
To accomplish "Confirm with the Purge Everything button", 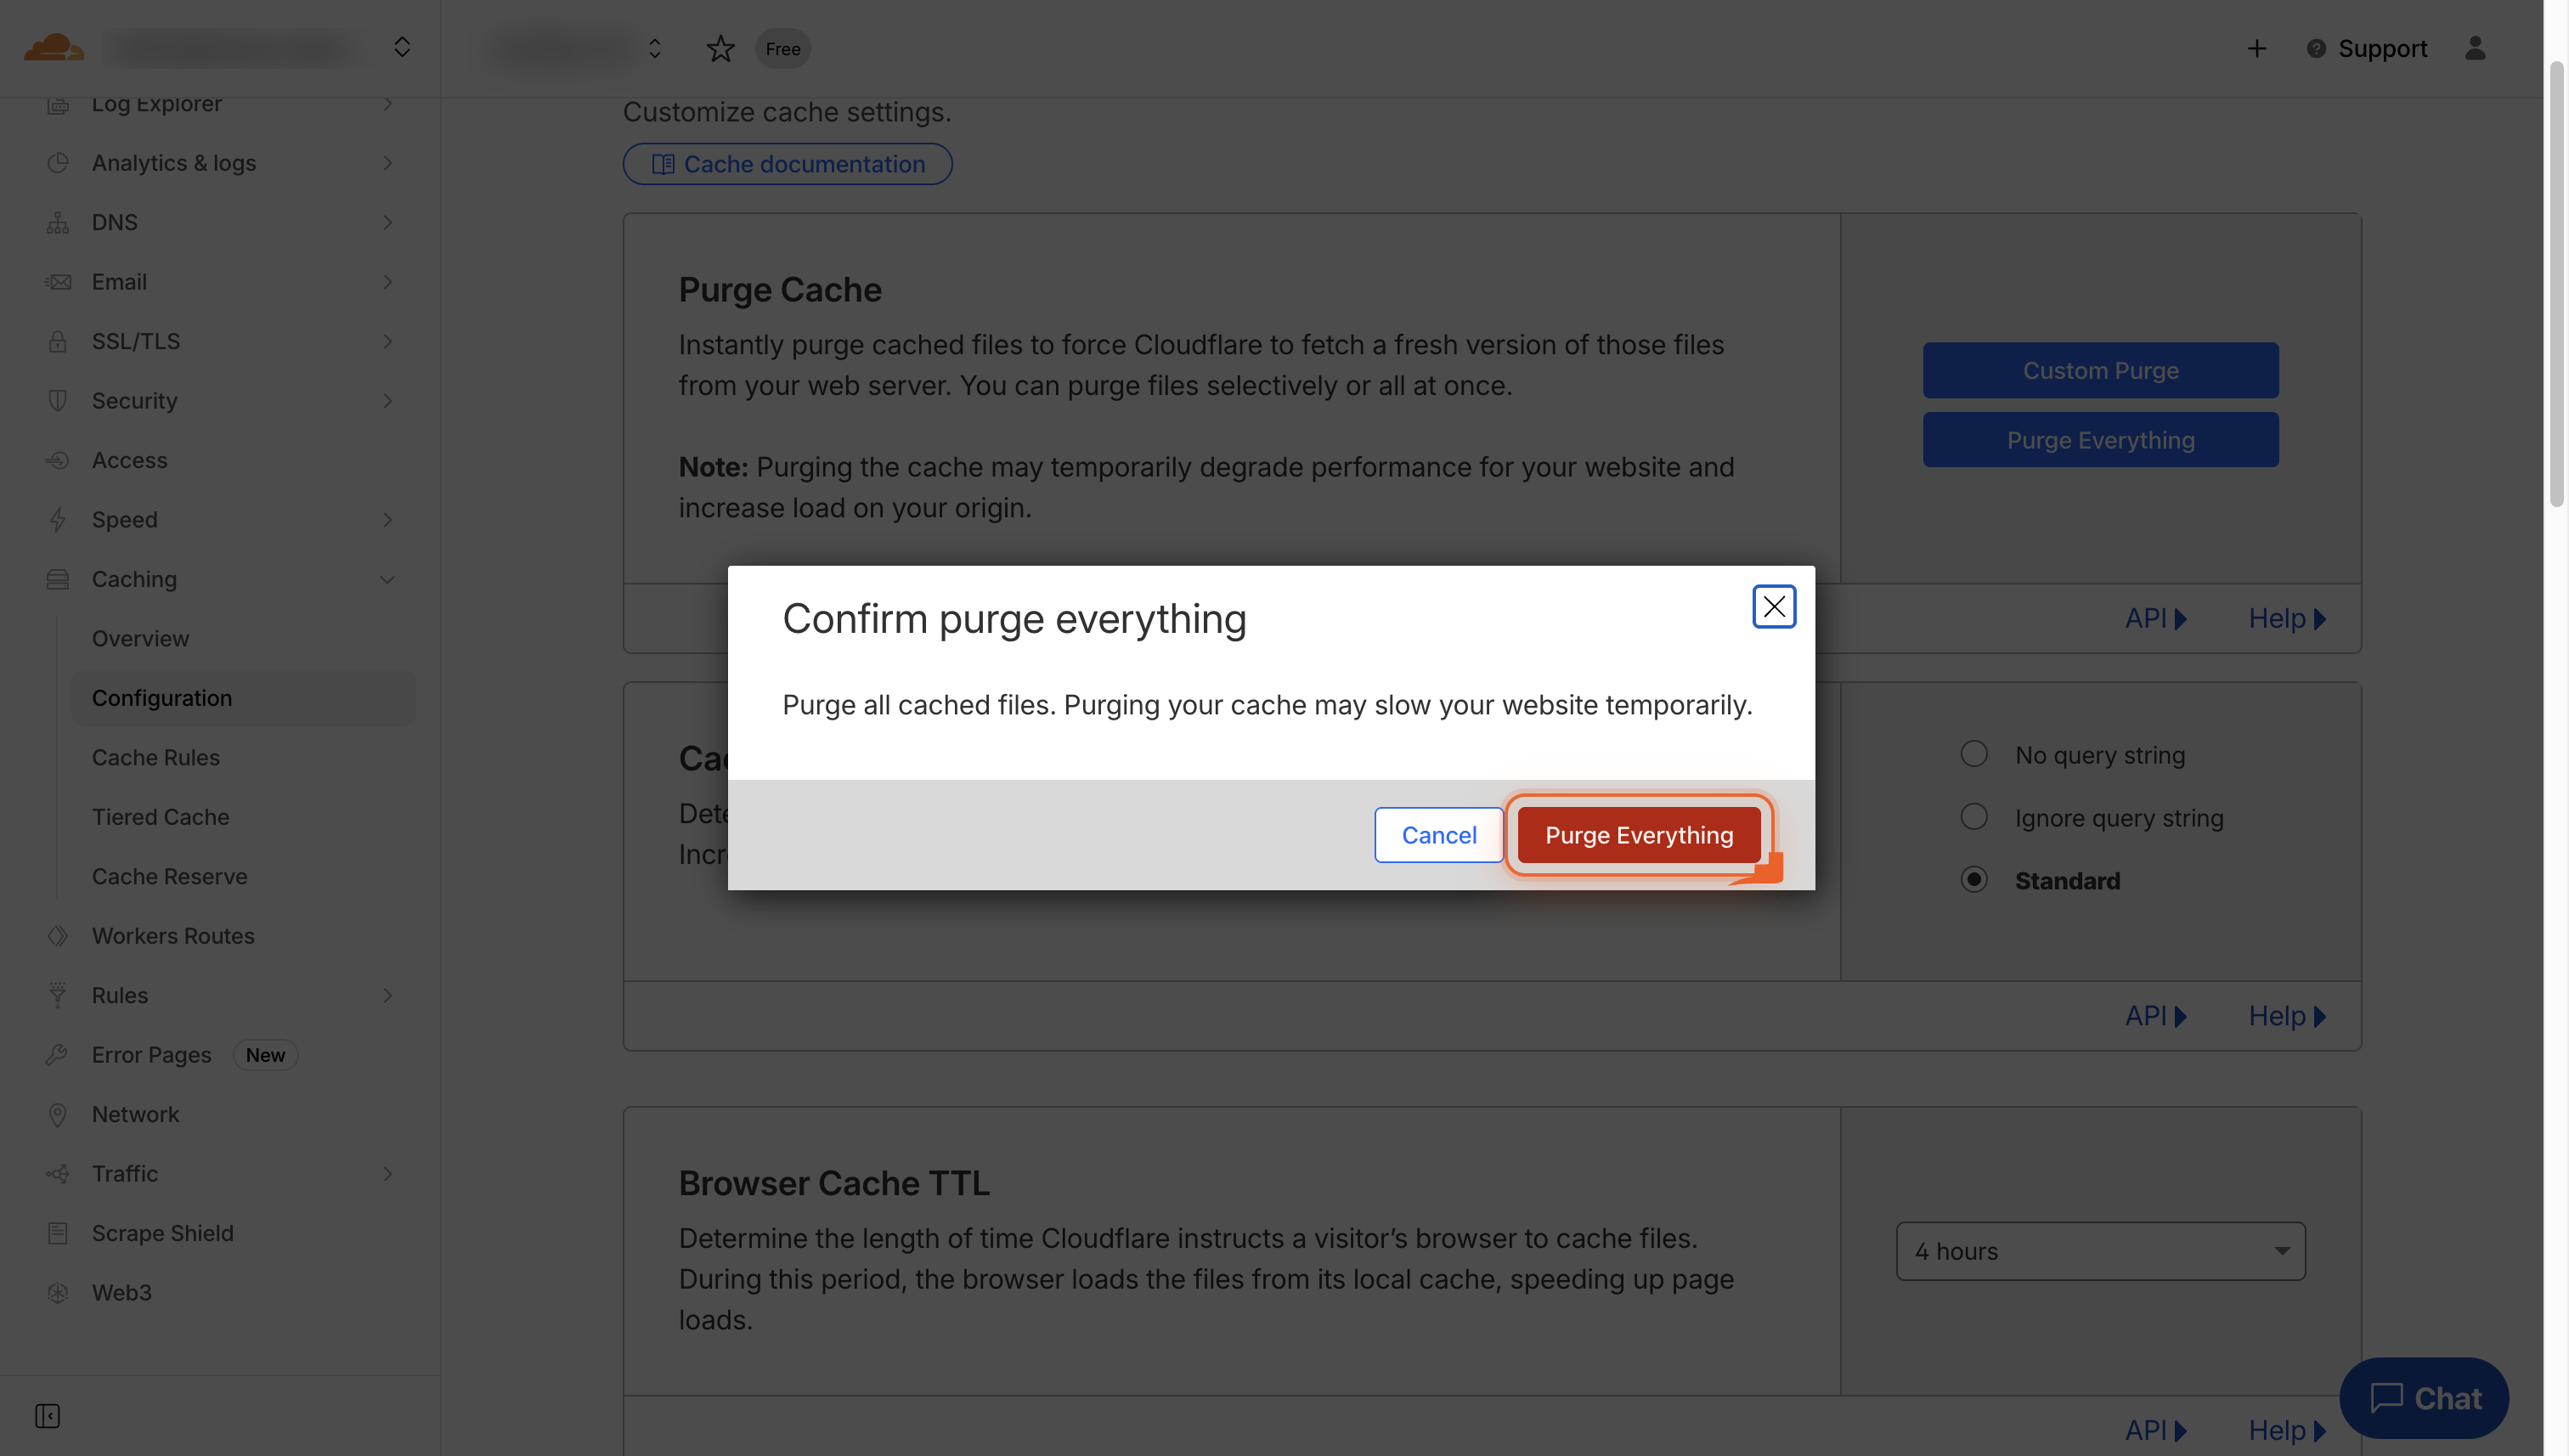I will (1638, 834).
